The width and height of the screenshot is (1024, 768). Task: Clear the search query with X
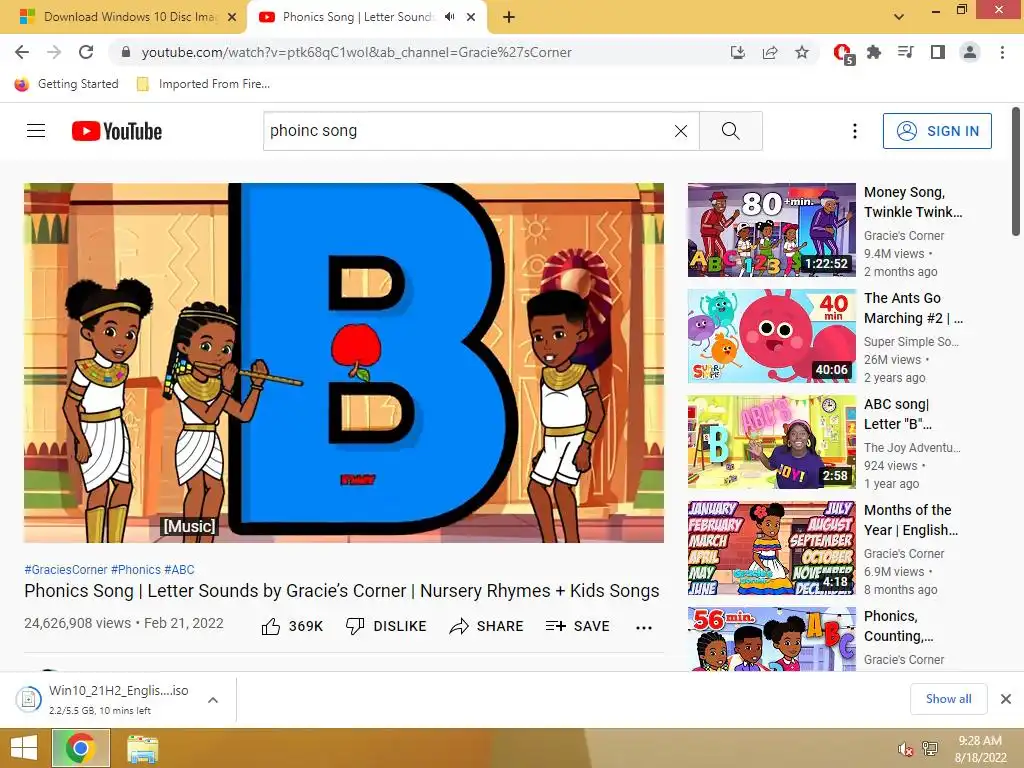pos(680,131)
